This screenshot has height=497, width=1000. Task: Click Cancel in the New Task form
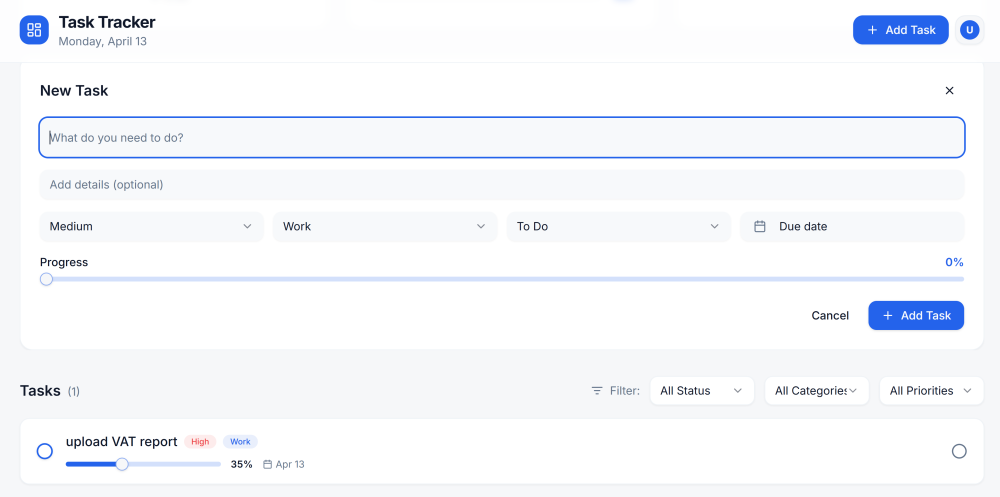pos(830,316)
